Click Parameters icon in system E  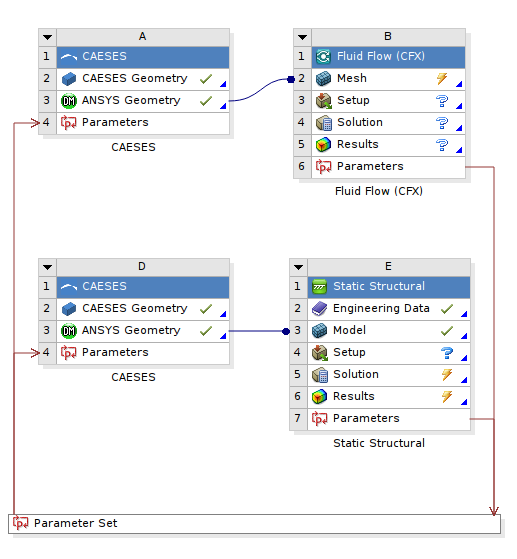[319, 419]
